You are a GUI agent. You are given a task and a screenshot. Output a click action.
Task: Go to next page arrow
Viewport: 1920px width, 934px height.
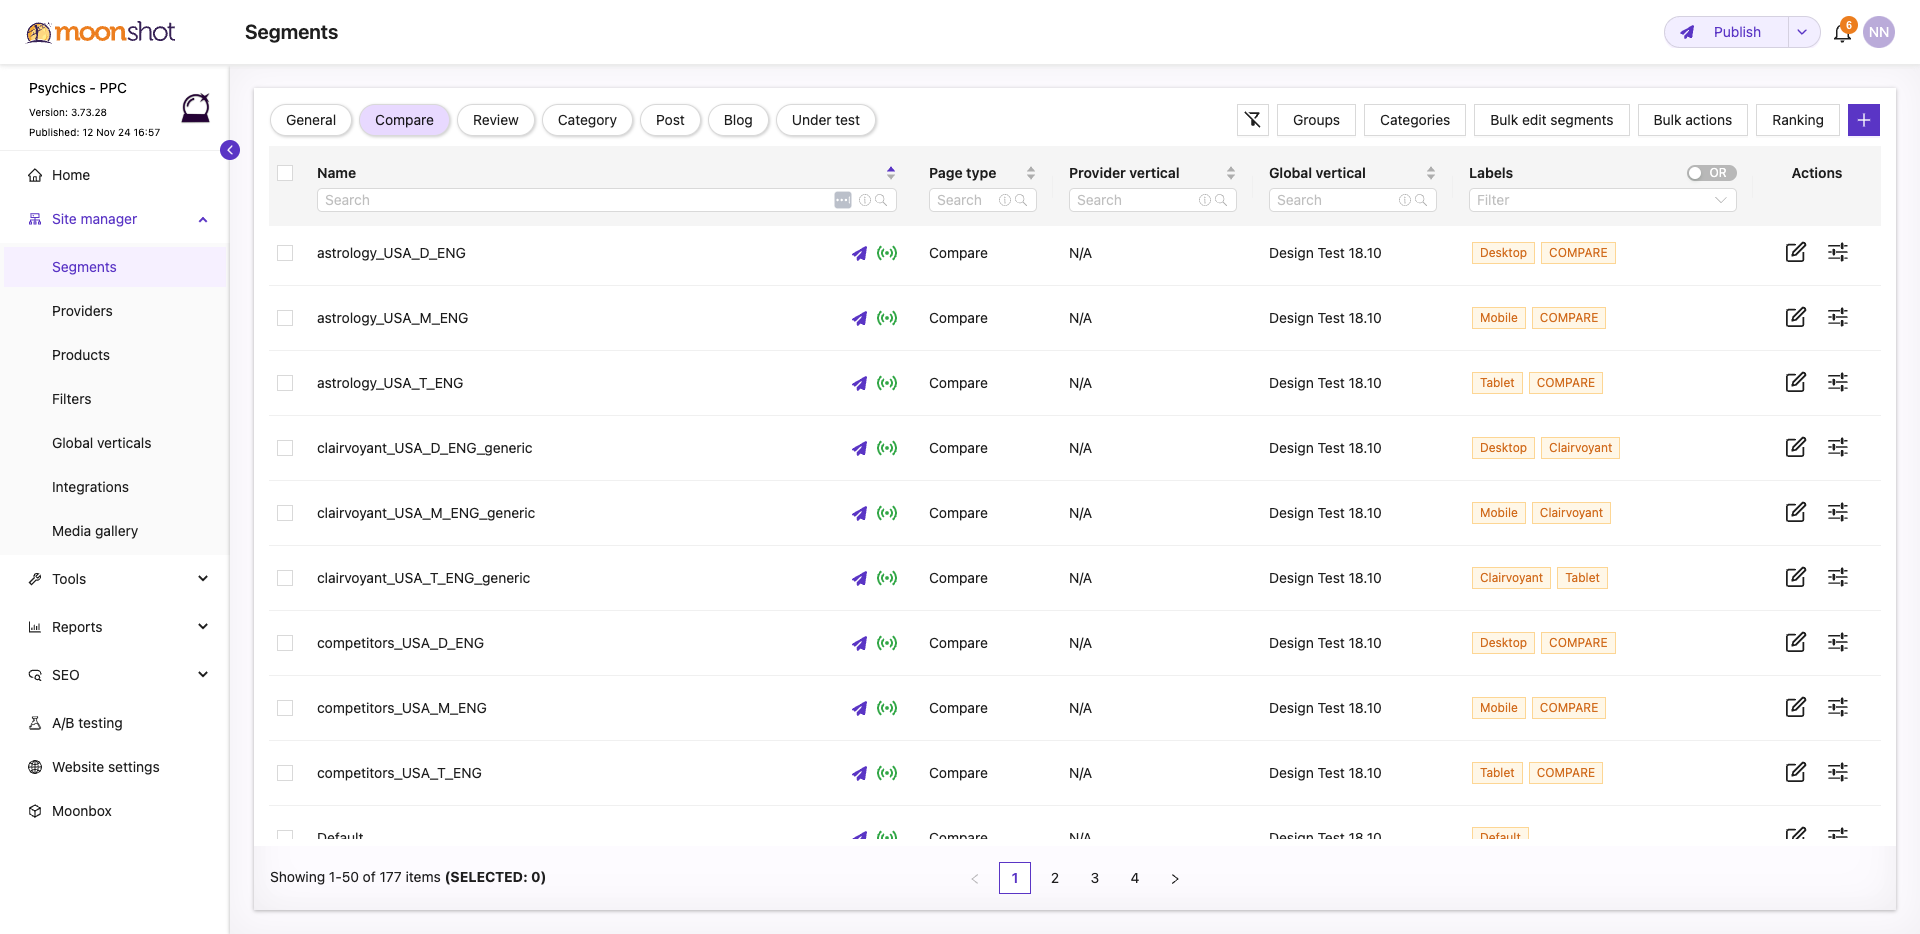1175,878
